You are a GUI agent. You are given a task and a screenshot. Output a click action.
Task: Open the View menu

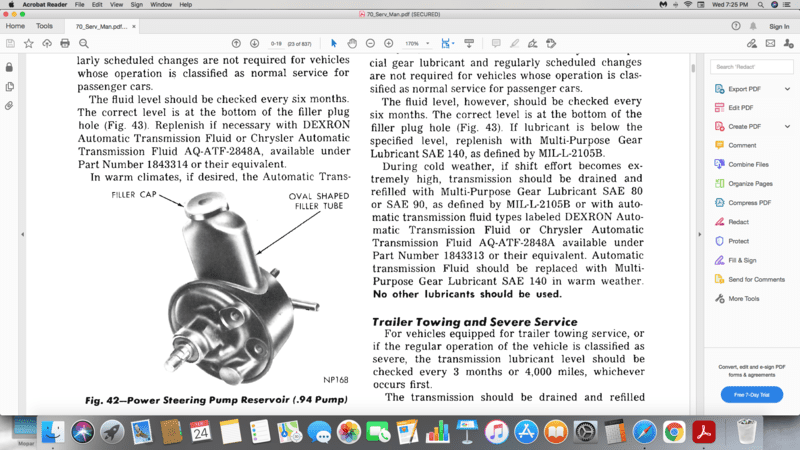tap(109, 5)
